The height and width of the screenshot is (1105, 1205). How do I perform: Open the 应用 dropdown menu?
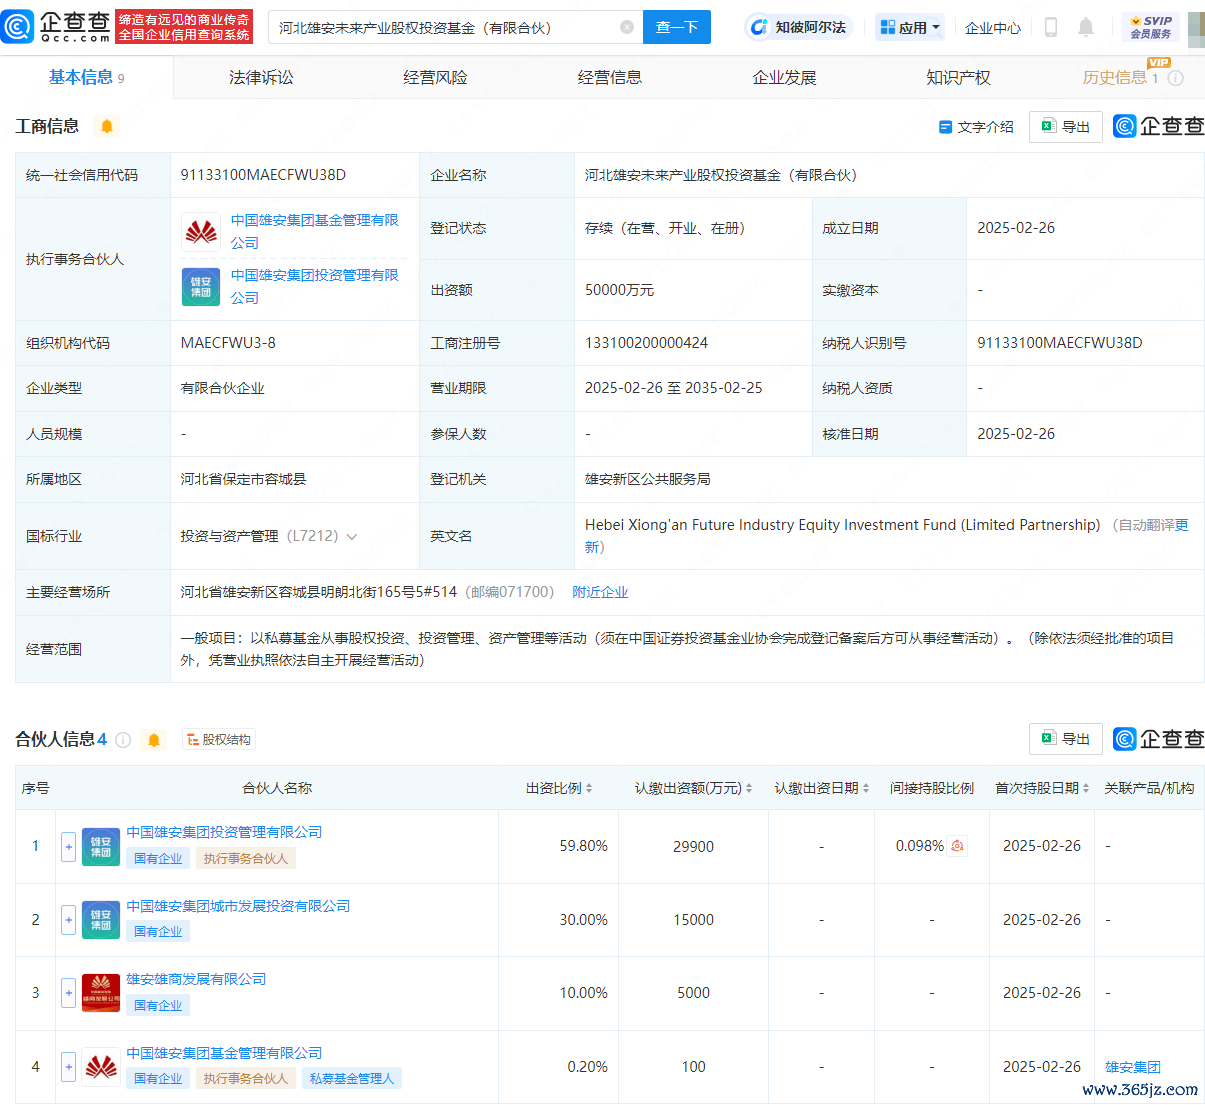tap(910, 27)
